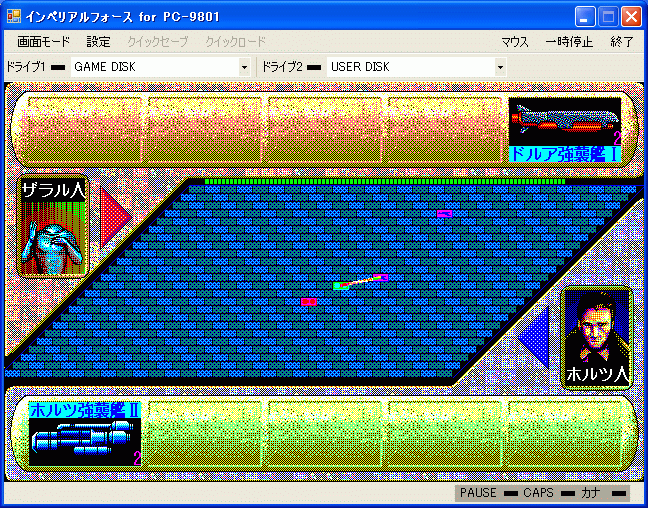Click the ホルツ強襲艦 II ship card
The width and height of the screenshot is (648, 508).
tap(85, 434)
